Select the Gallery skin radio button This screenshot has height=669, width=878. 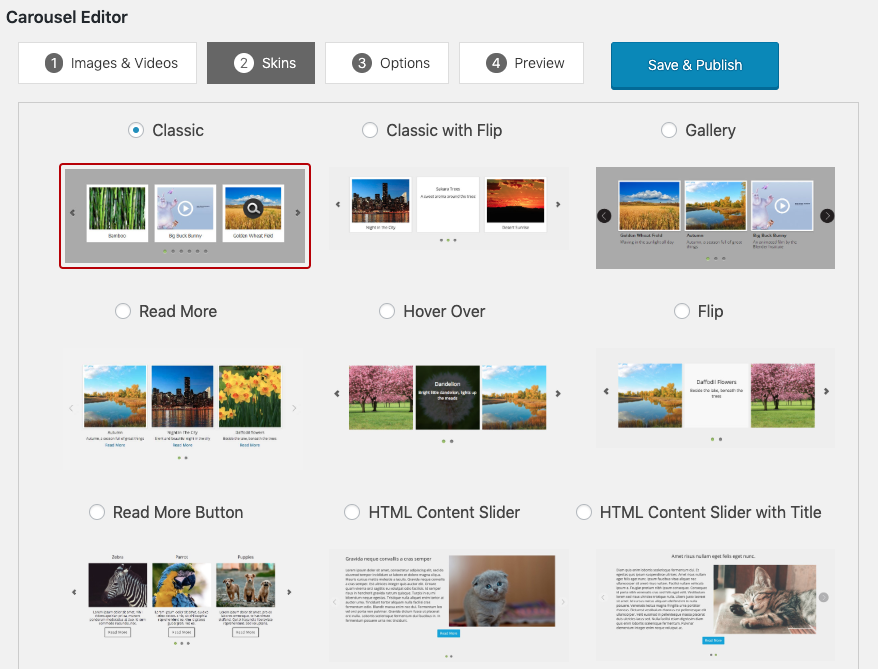(669, 130)
